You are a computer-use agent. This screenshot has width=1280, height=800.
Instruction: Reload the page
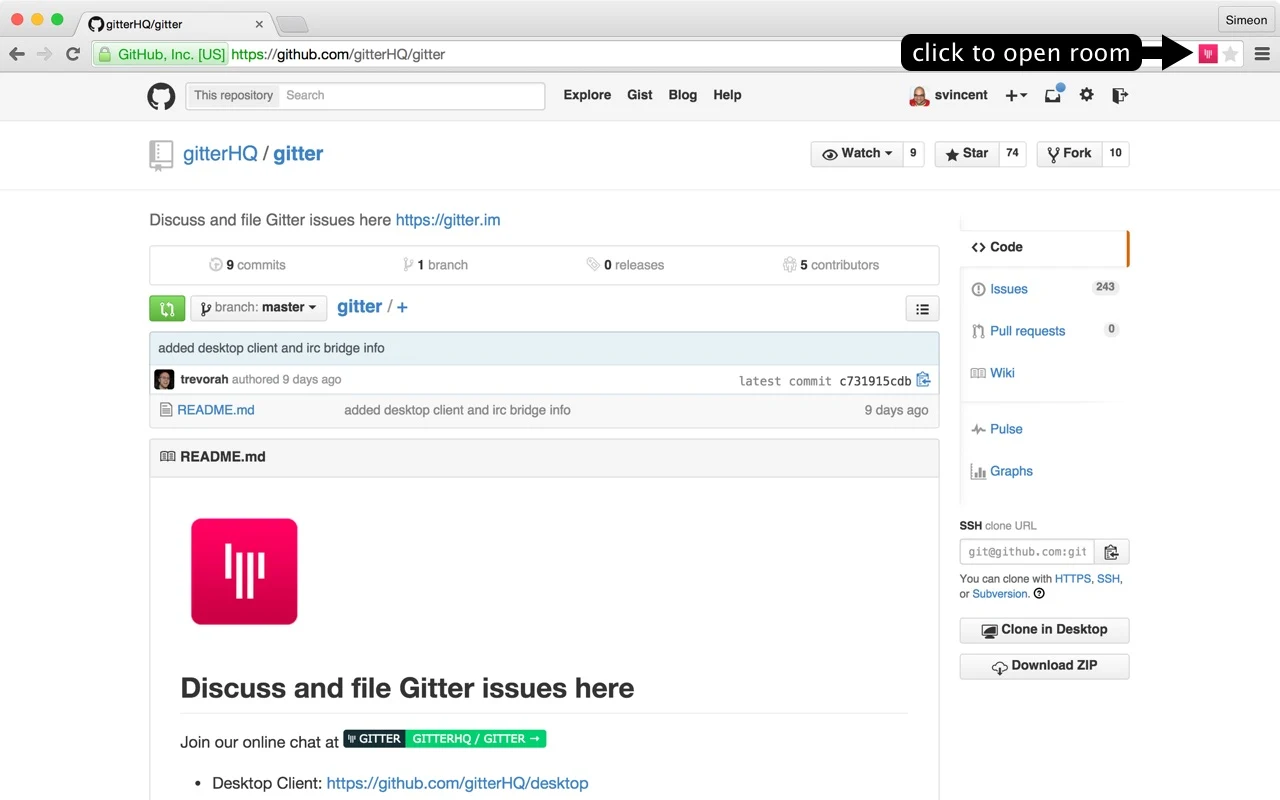click(x=73, y=54)
